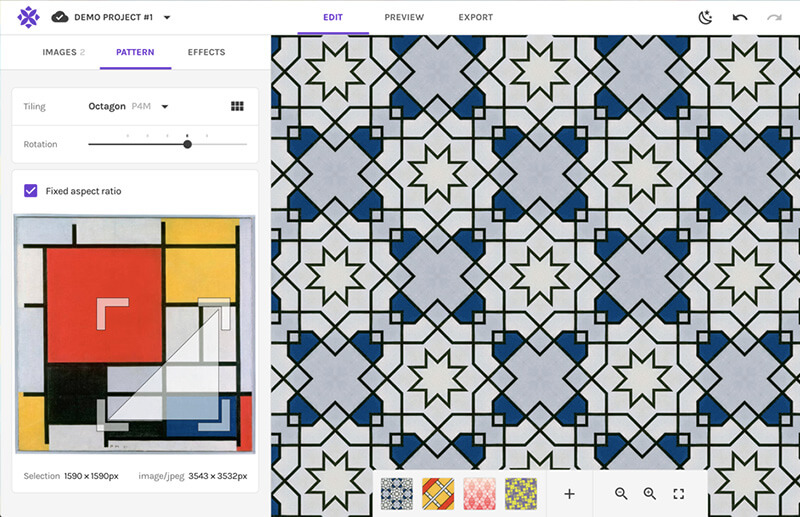
Task: Switch to the Preview tab
Action: tap(404, 17)
